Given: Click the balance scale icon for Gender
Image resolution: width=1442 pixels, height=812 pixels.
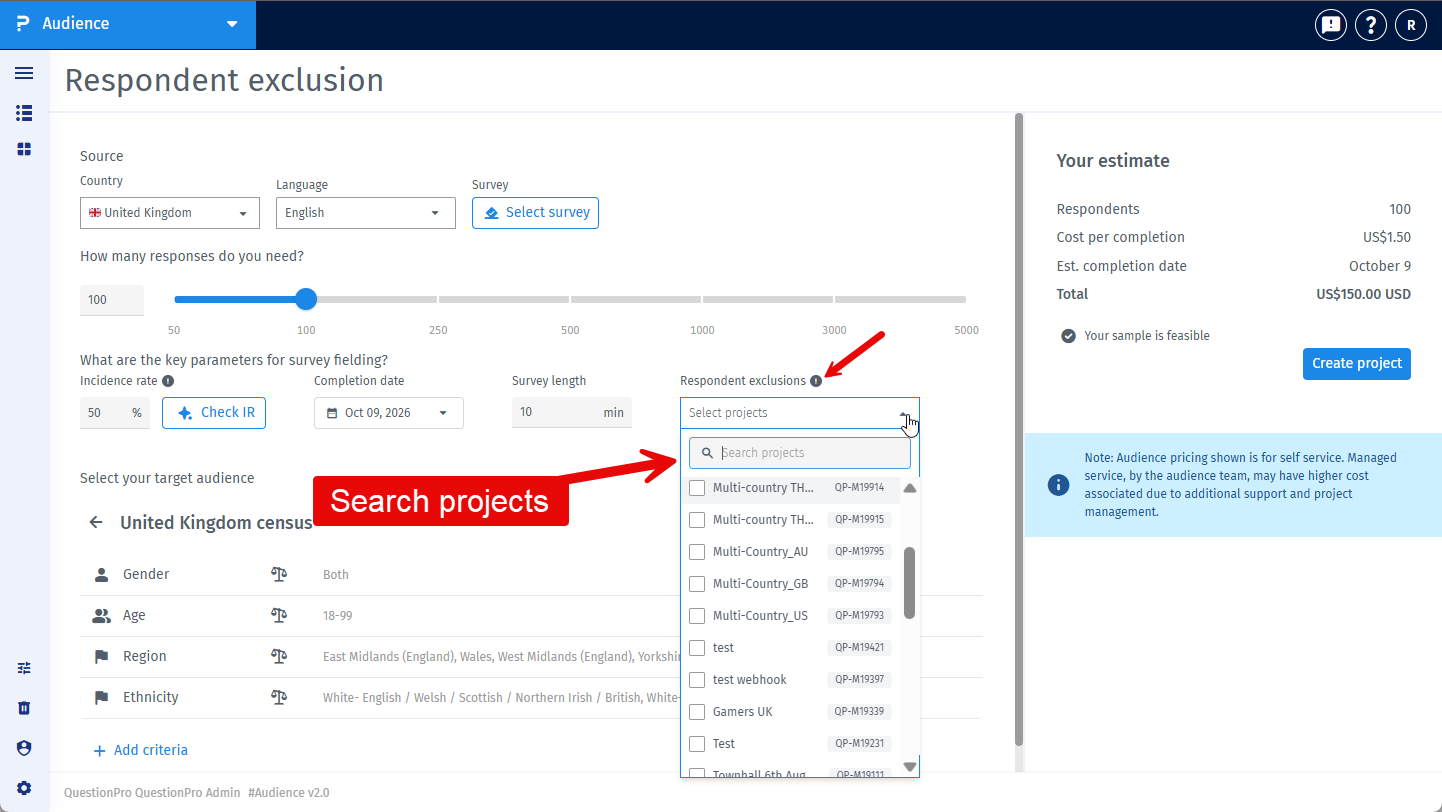Looking at the screenshot, I should pos(279,574).
